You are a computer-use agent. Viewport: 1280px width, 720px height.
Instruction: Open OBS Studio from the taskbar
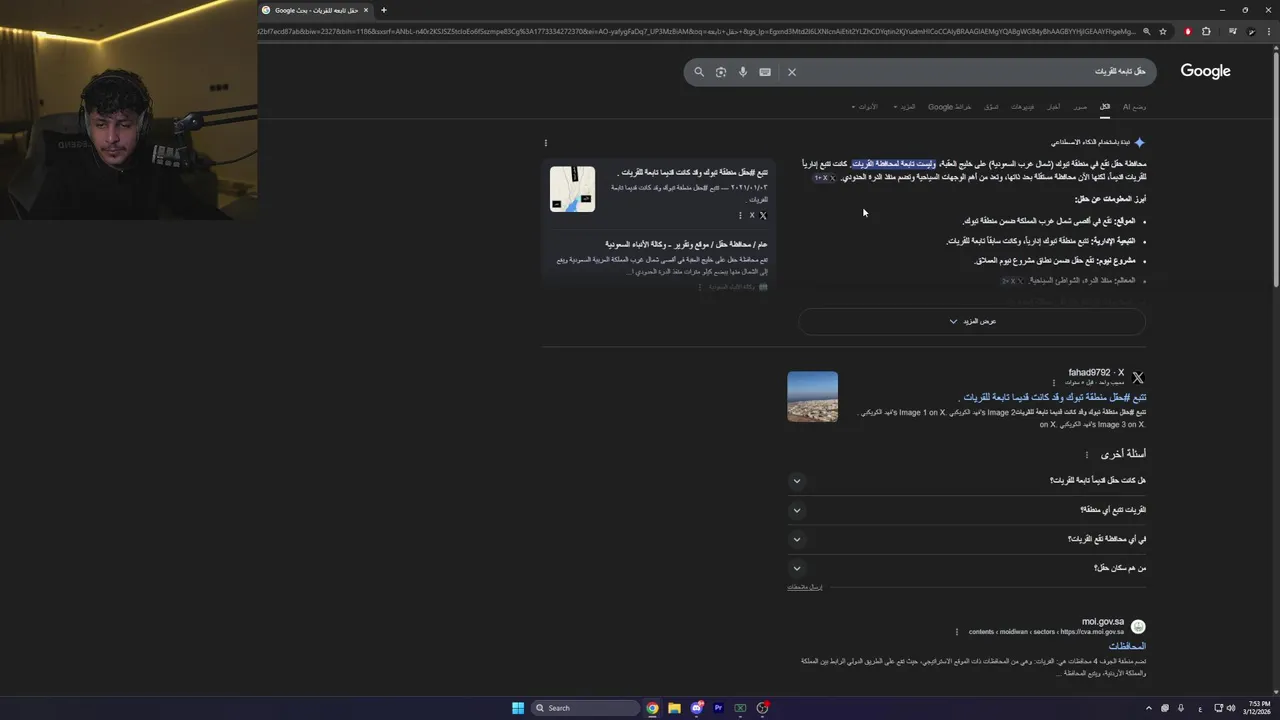coord(762,708)
